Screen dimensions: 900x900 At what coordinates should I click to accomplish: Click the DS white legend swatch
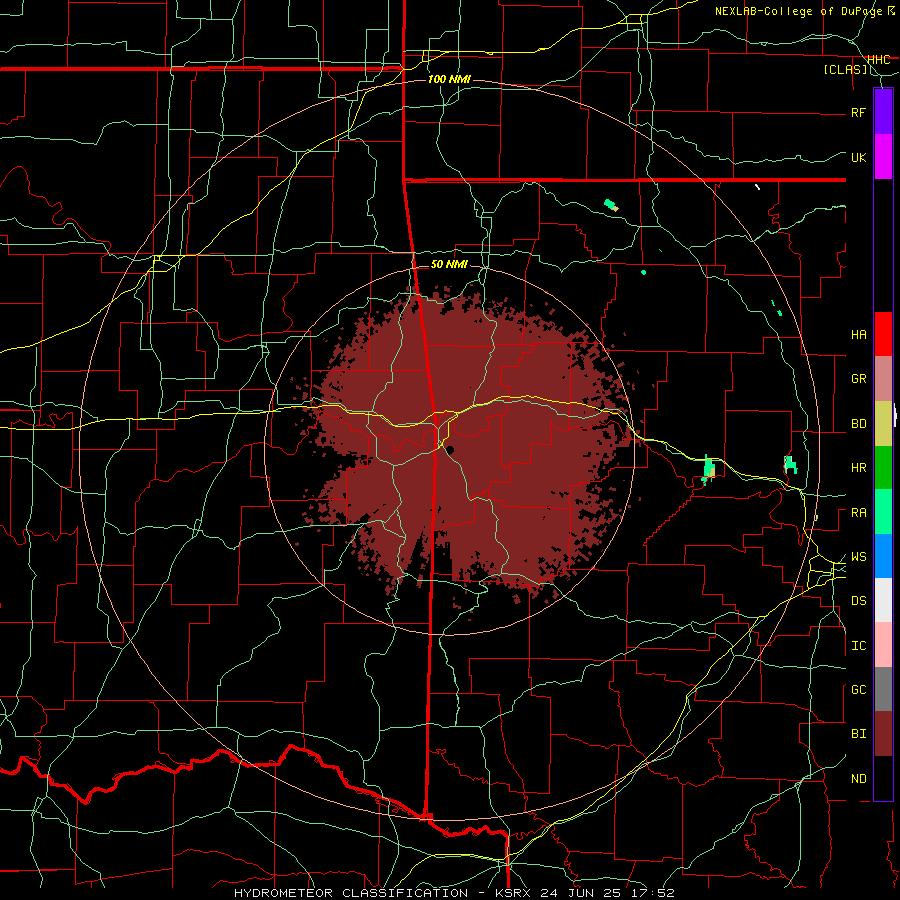coord(883,600)
